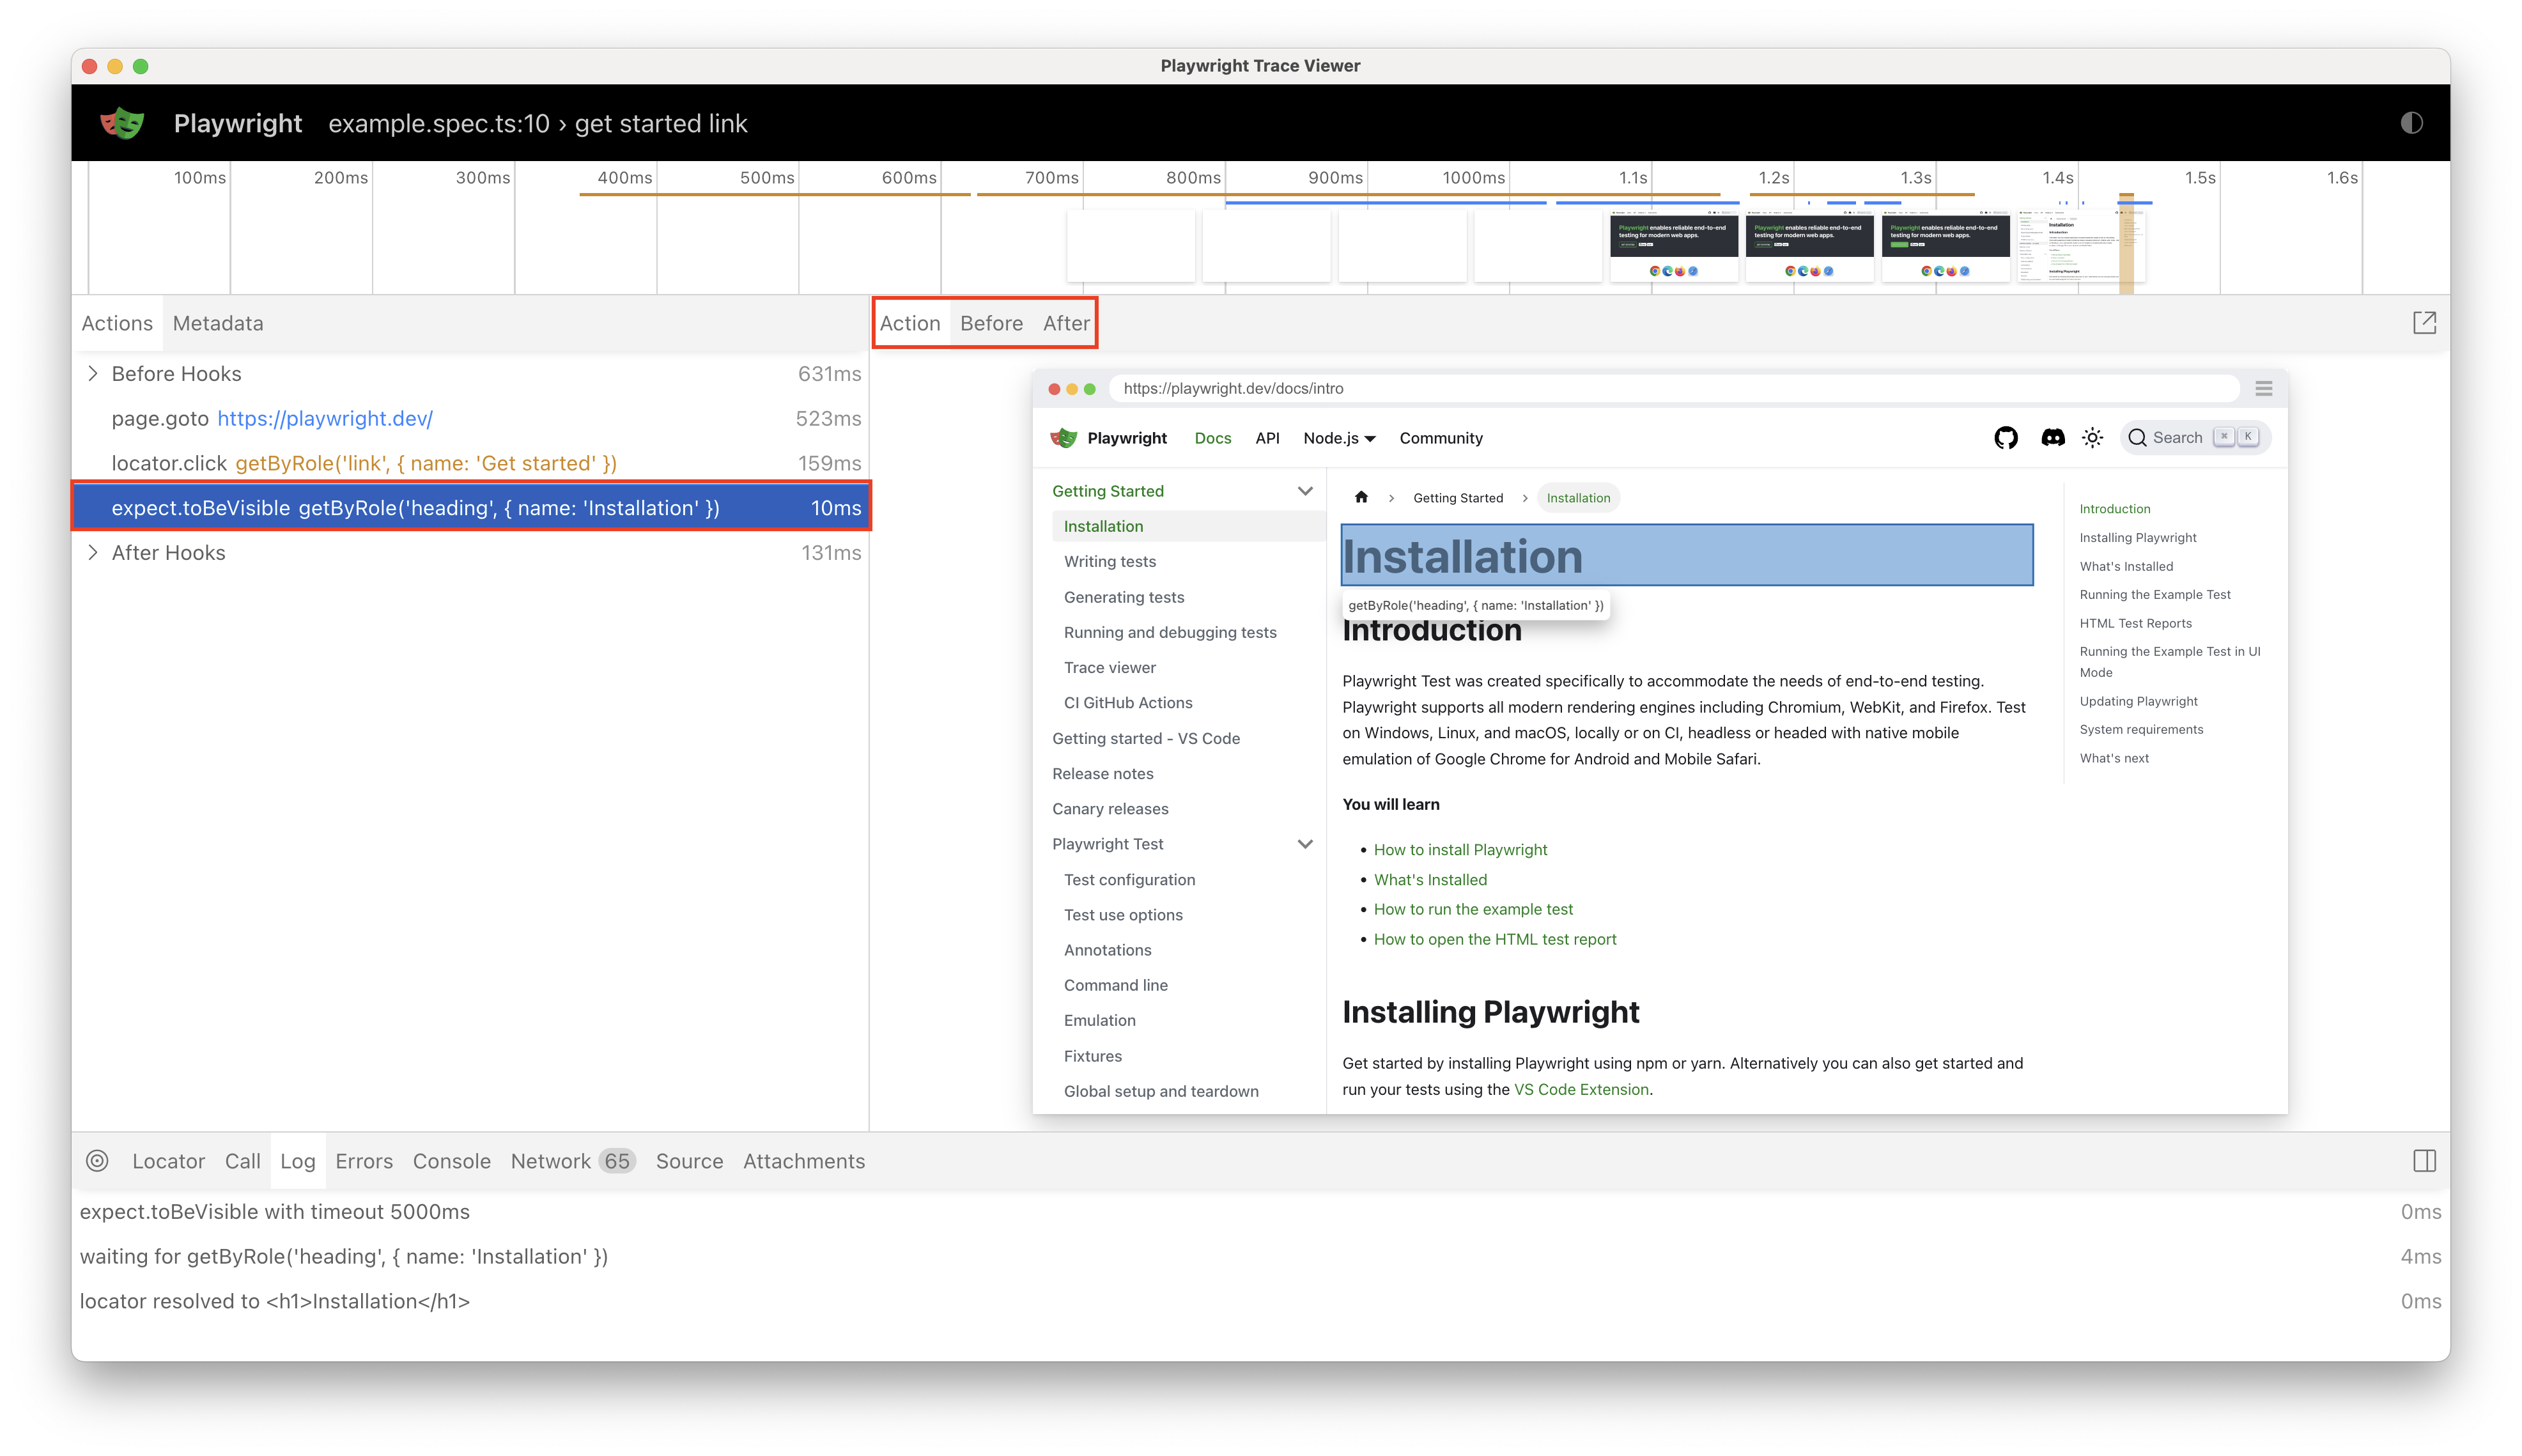Open the snapshot browser hamburger menu

click(2264, 388)
